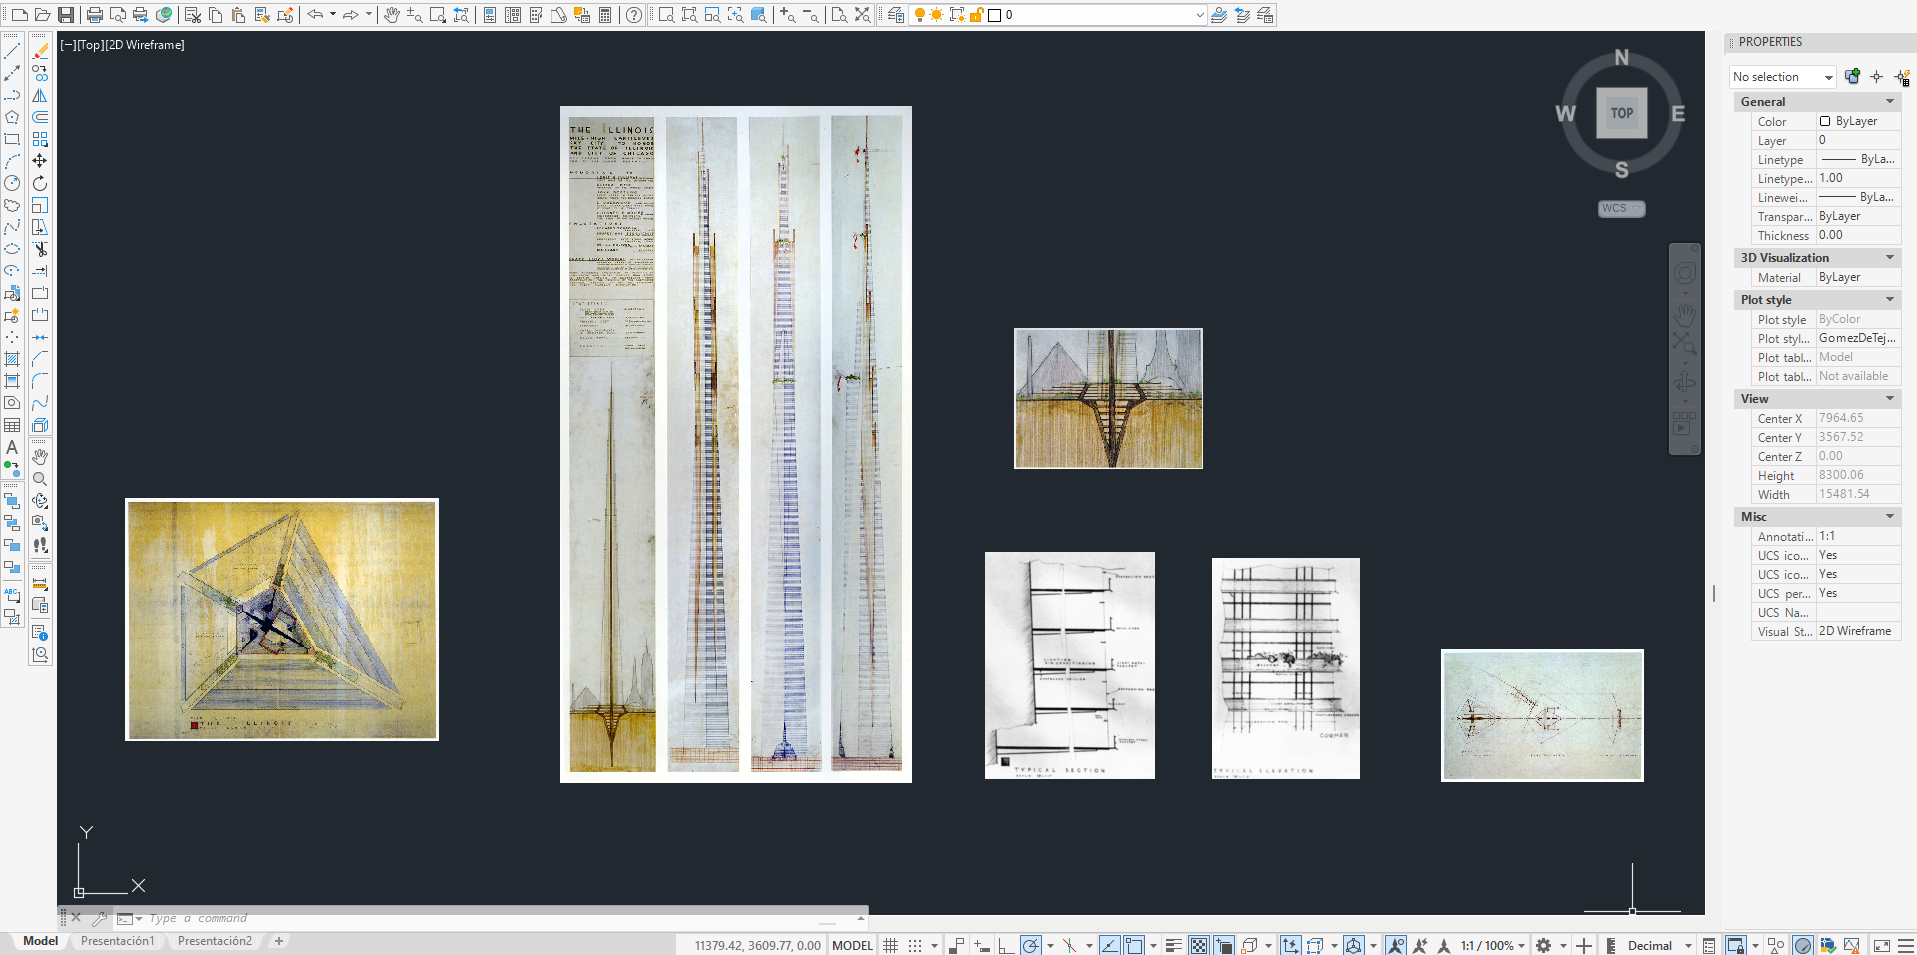Click the [2D Wireframe] visual style viewport label
Image resolution: width=1917 pixels, height=955 pixels.
[x=144, y=45]
